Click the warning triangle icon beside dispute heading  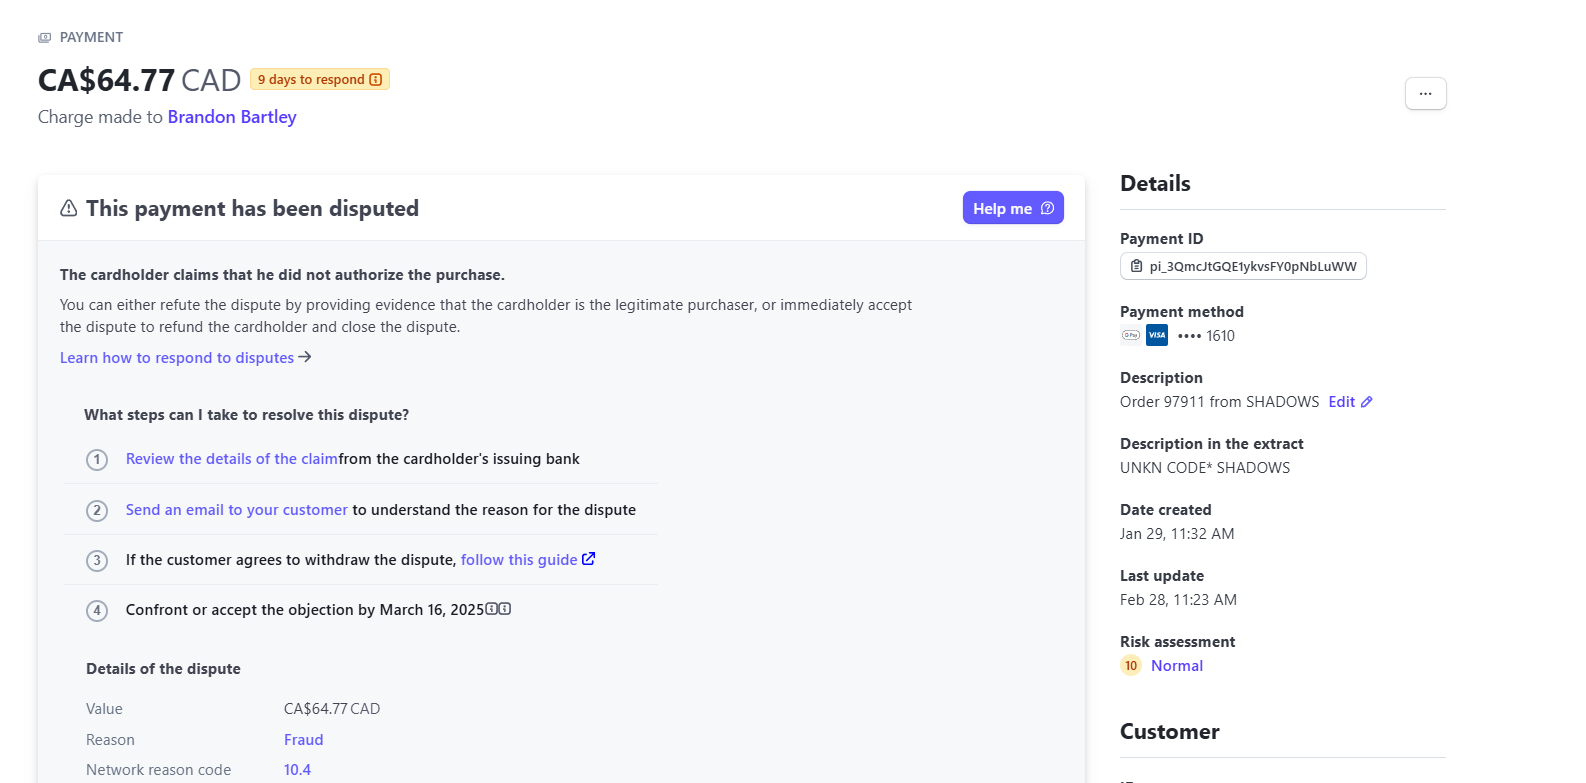[x=69, y=208]
